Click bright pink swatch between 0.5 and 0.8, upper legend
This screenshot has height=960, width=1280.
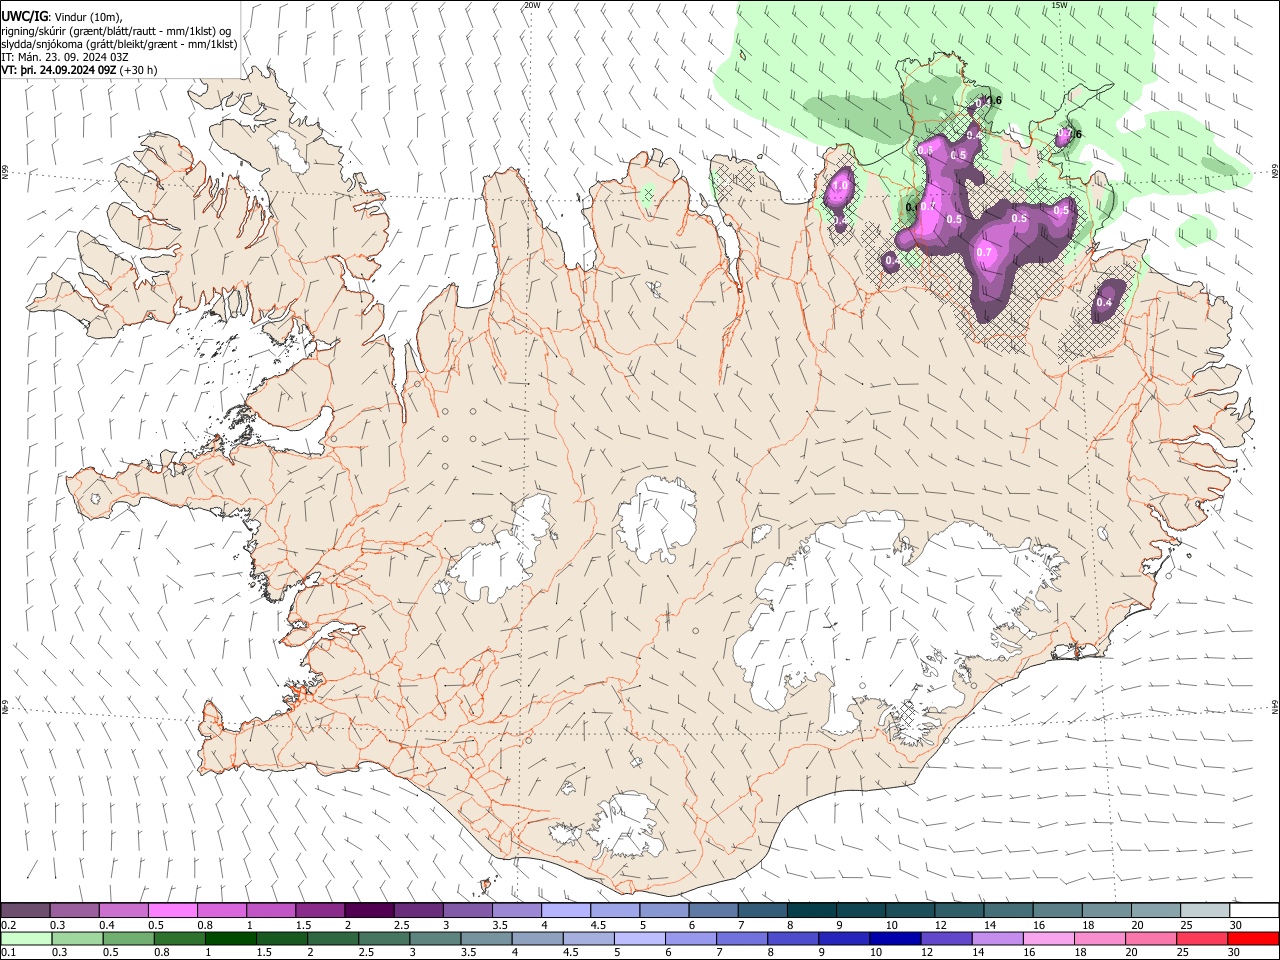[172, 911]
